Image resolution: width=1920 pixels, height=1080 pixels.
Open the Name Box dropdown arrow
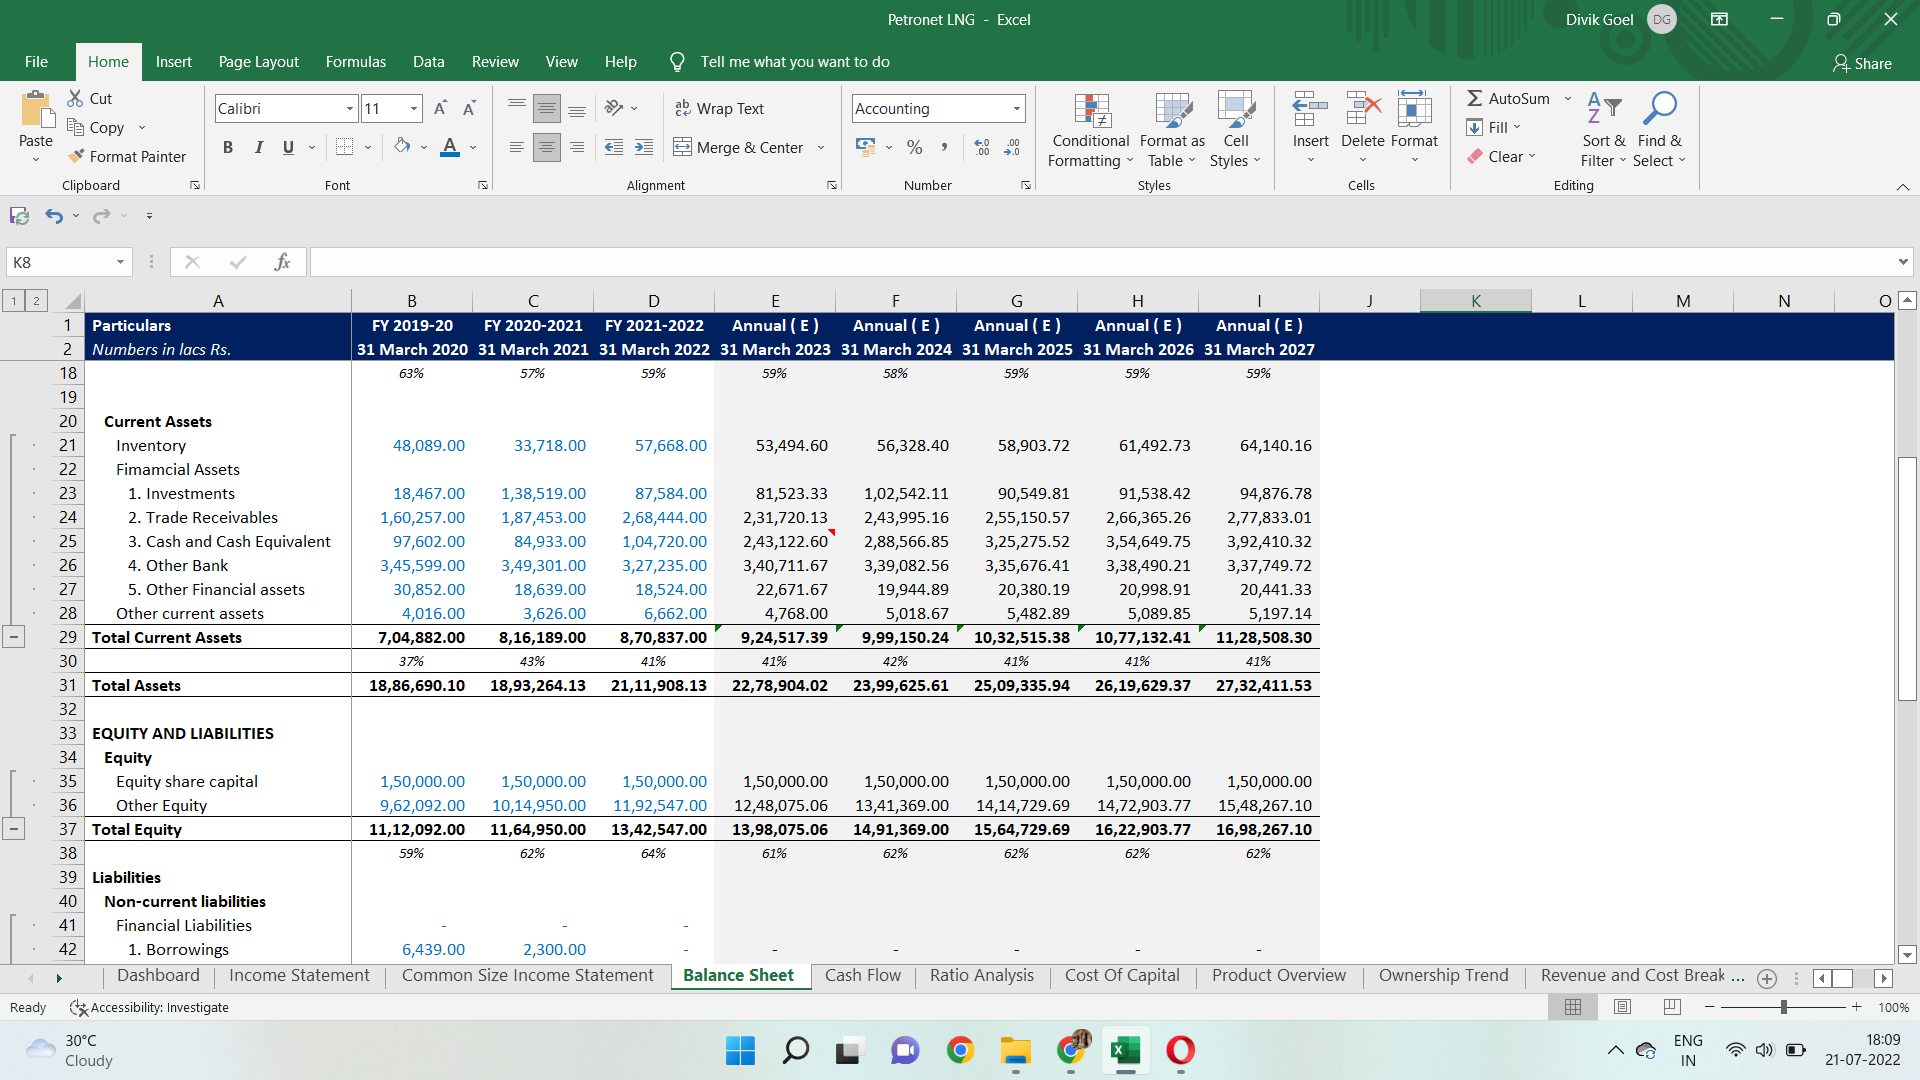[120, 262]
